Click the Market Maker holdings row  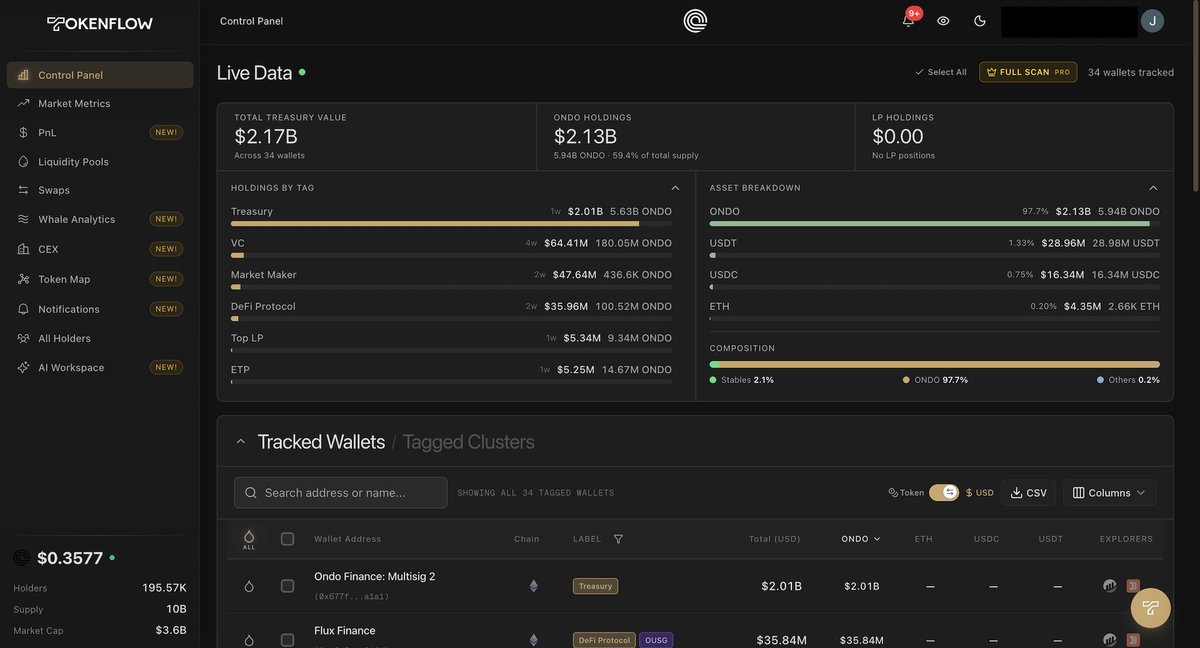[x=451, y=279]
